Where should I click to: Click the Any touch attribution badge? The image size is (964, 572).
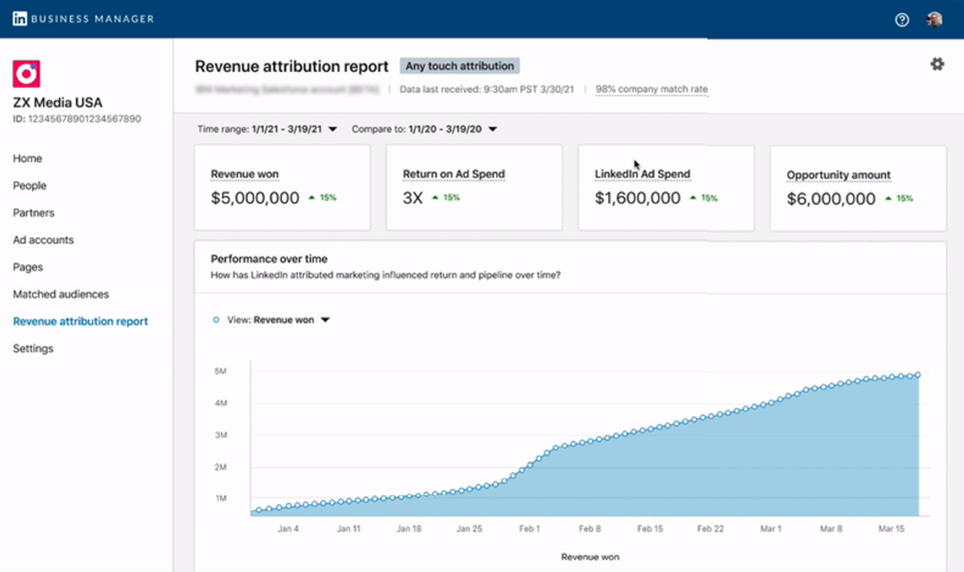click(x=460, y=66)
